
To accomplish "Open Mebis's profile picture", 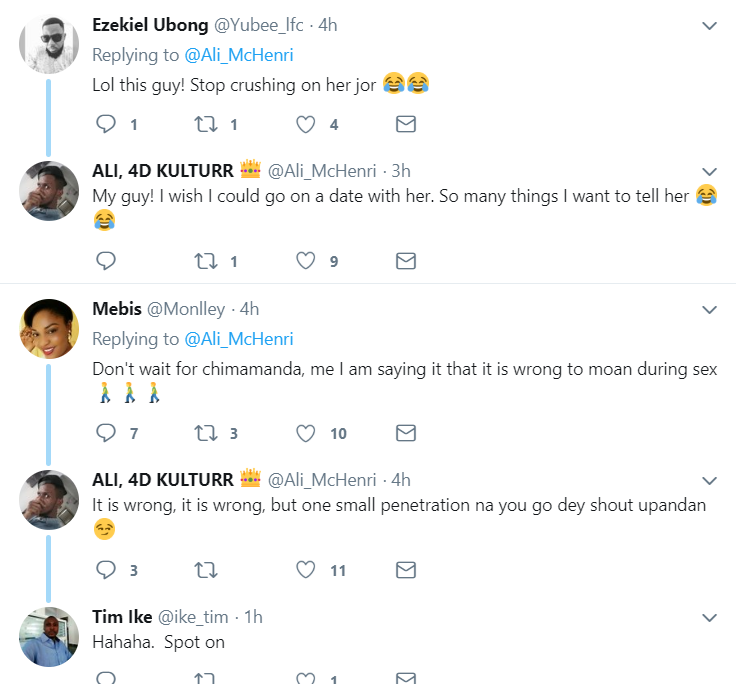I will [49, 329].
